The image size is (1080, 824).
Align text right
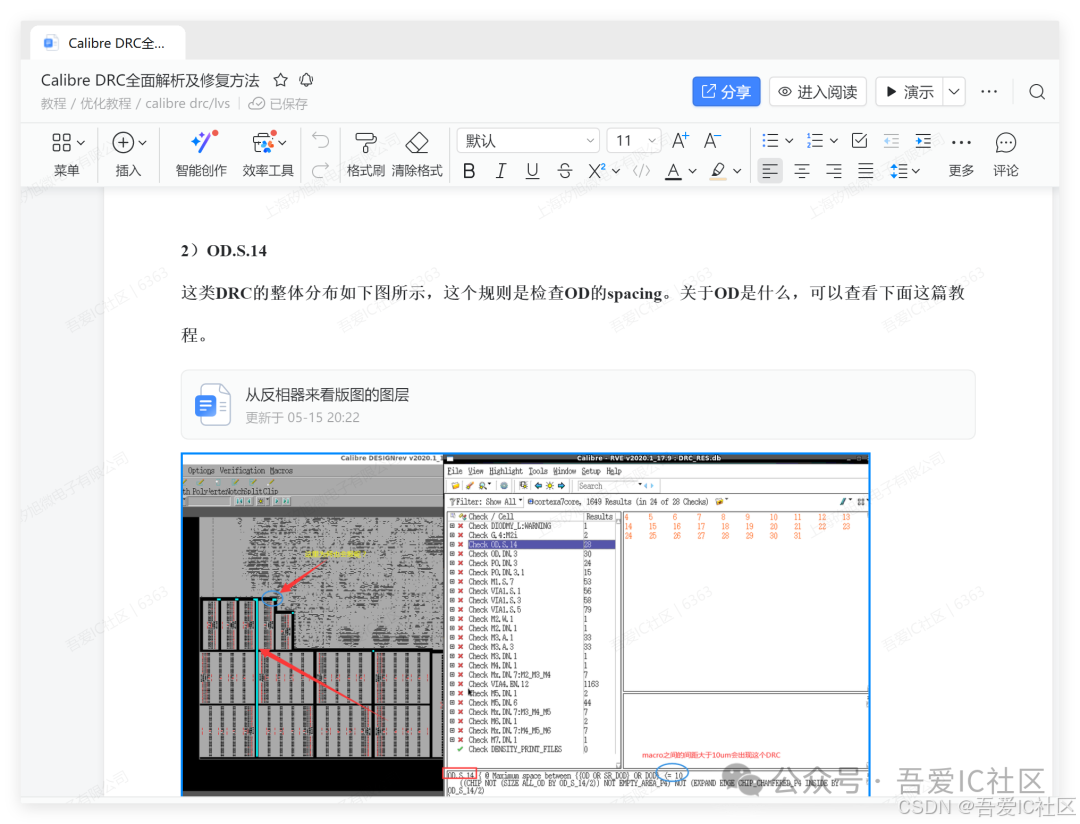click(x=833, y=171)
